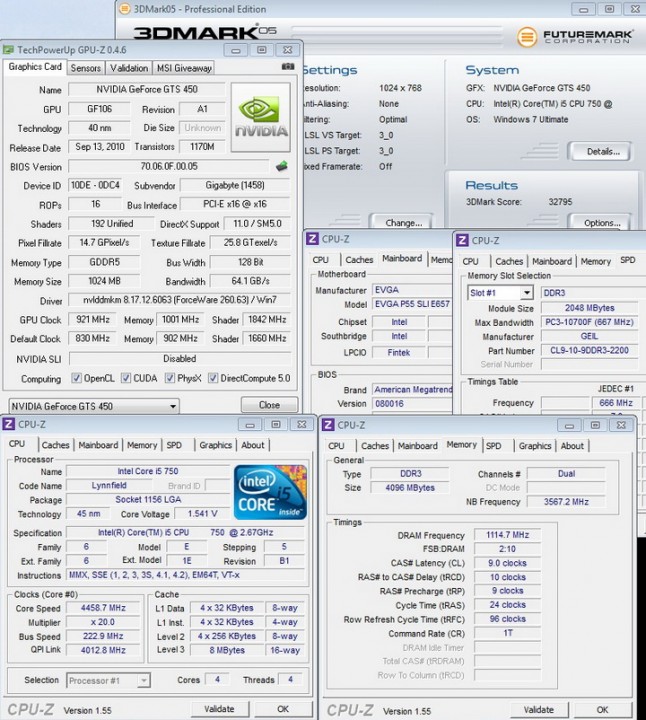The image size is (646, 720).
Task: Click the Command Rate value 1T
Action: 507,633
